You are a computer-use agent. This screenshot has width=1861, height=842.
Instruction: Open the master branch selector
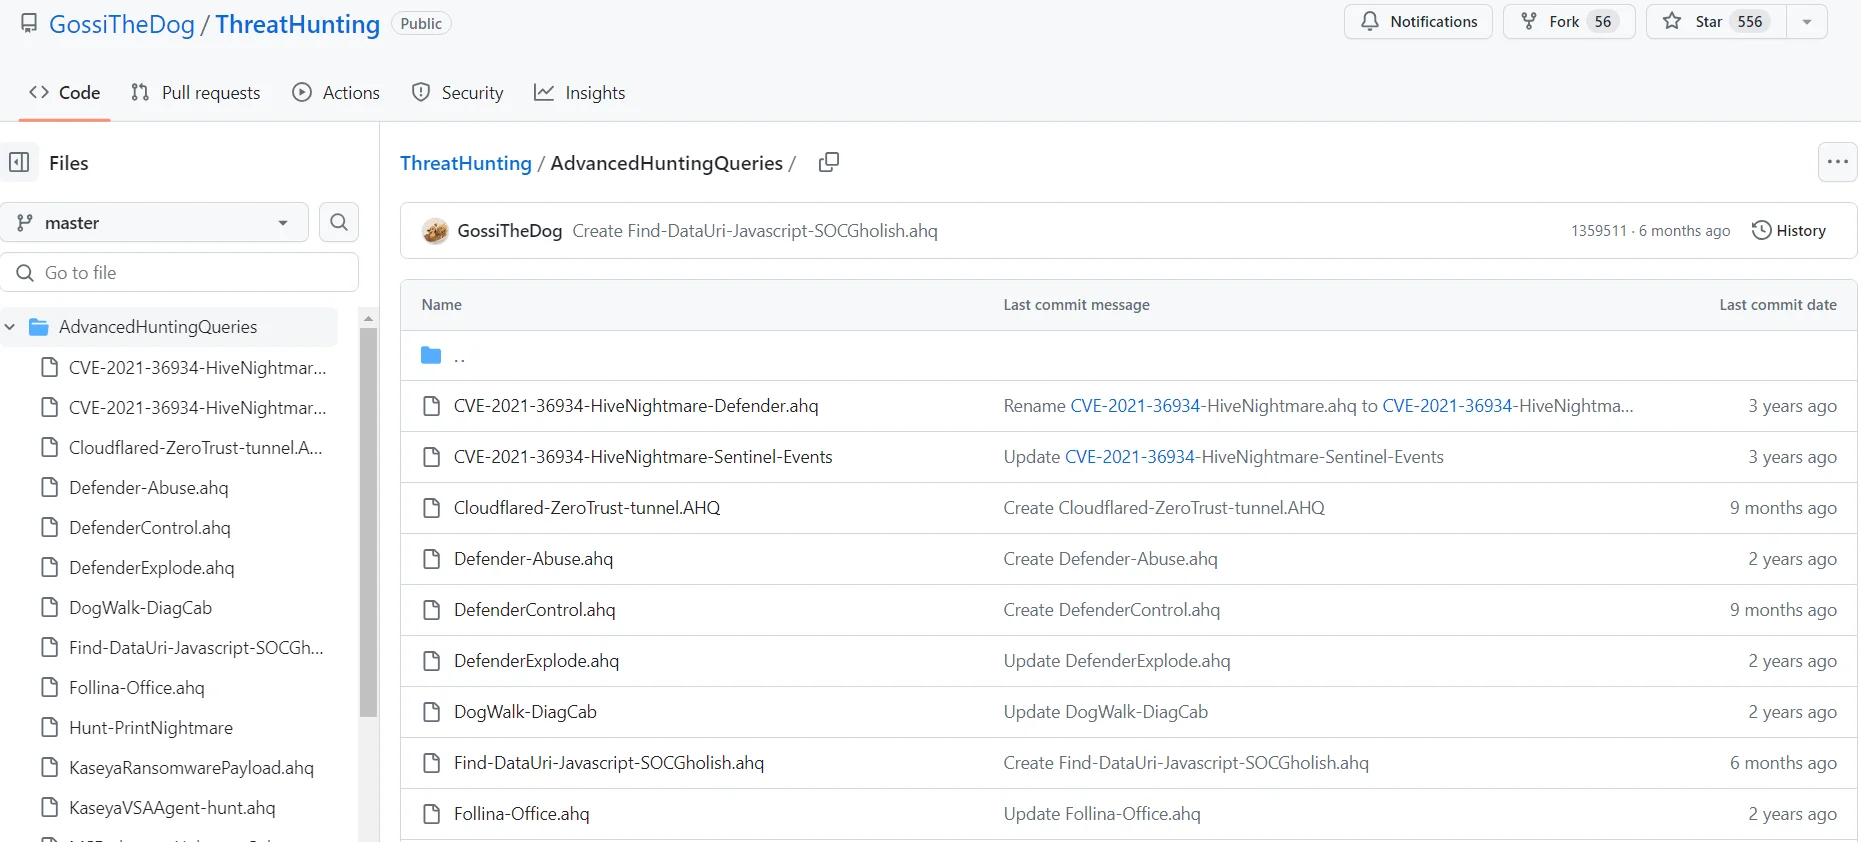(155, 222)
